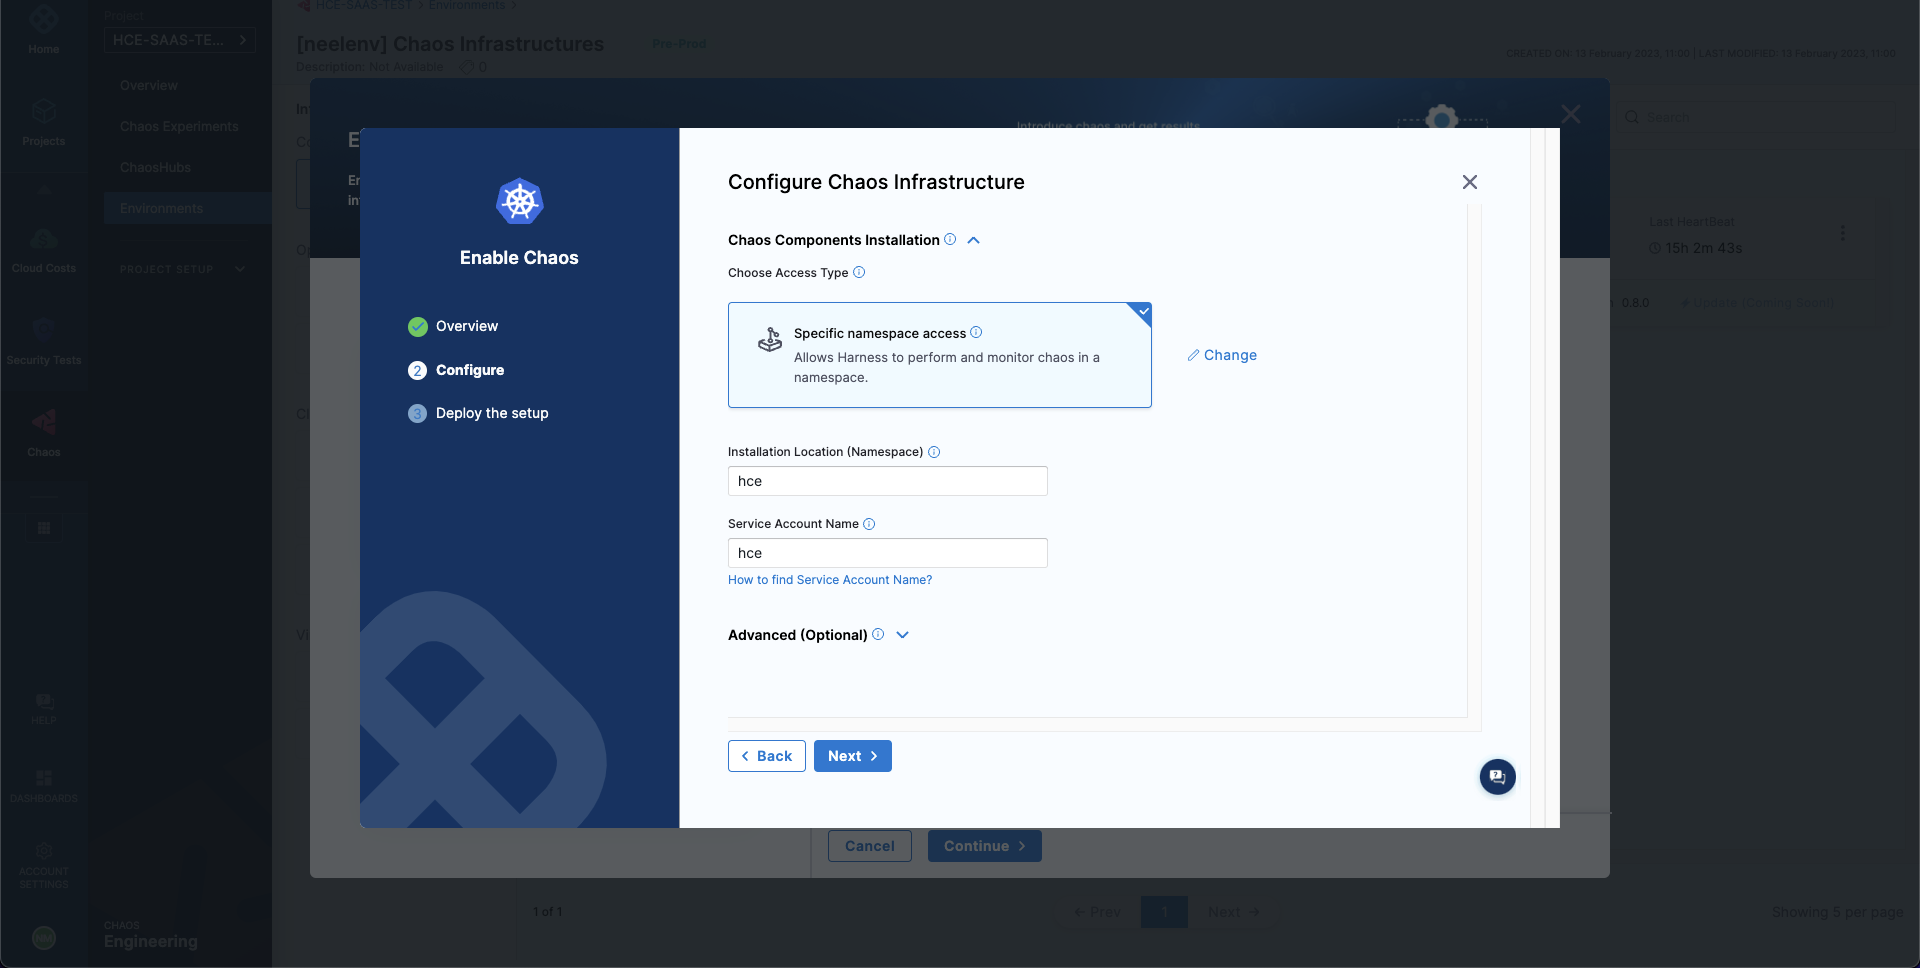Focus the Search box on infrastructures page
This screenshot has height=968, width=1920.
tap(1756, 117)
